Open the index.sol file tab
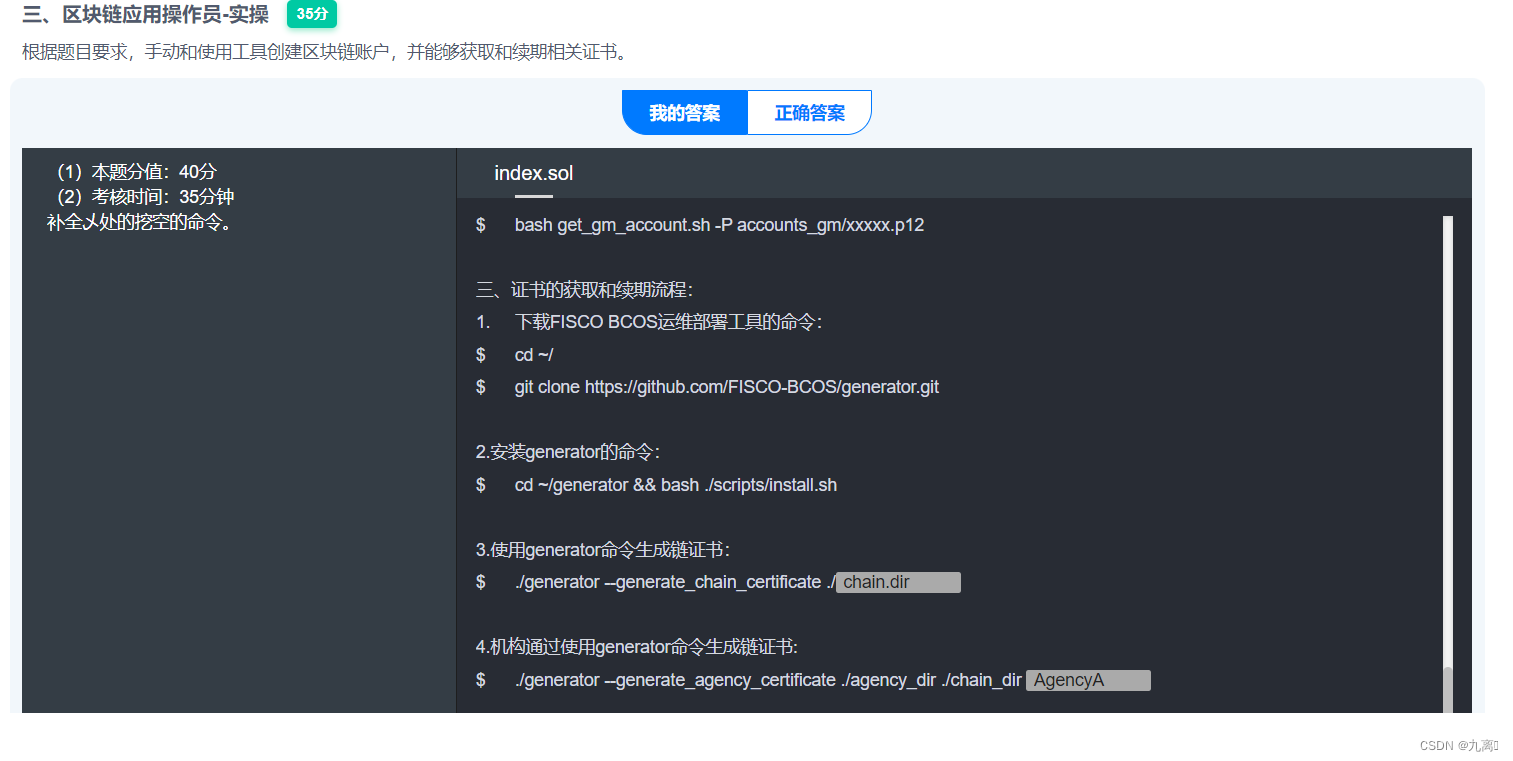The height and width of the screenshot is (761, 1513). [x=533, y=174]
